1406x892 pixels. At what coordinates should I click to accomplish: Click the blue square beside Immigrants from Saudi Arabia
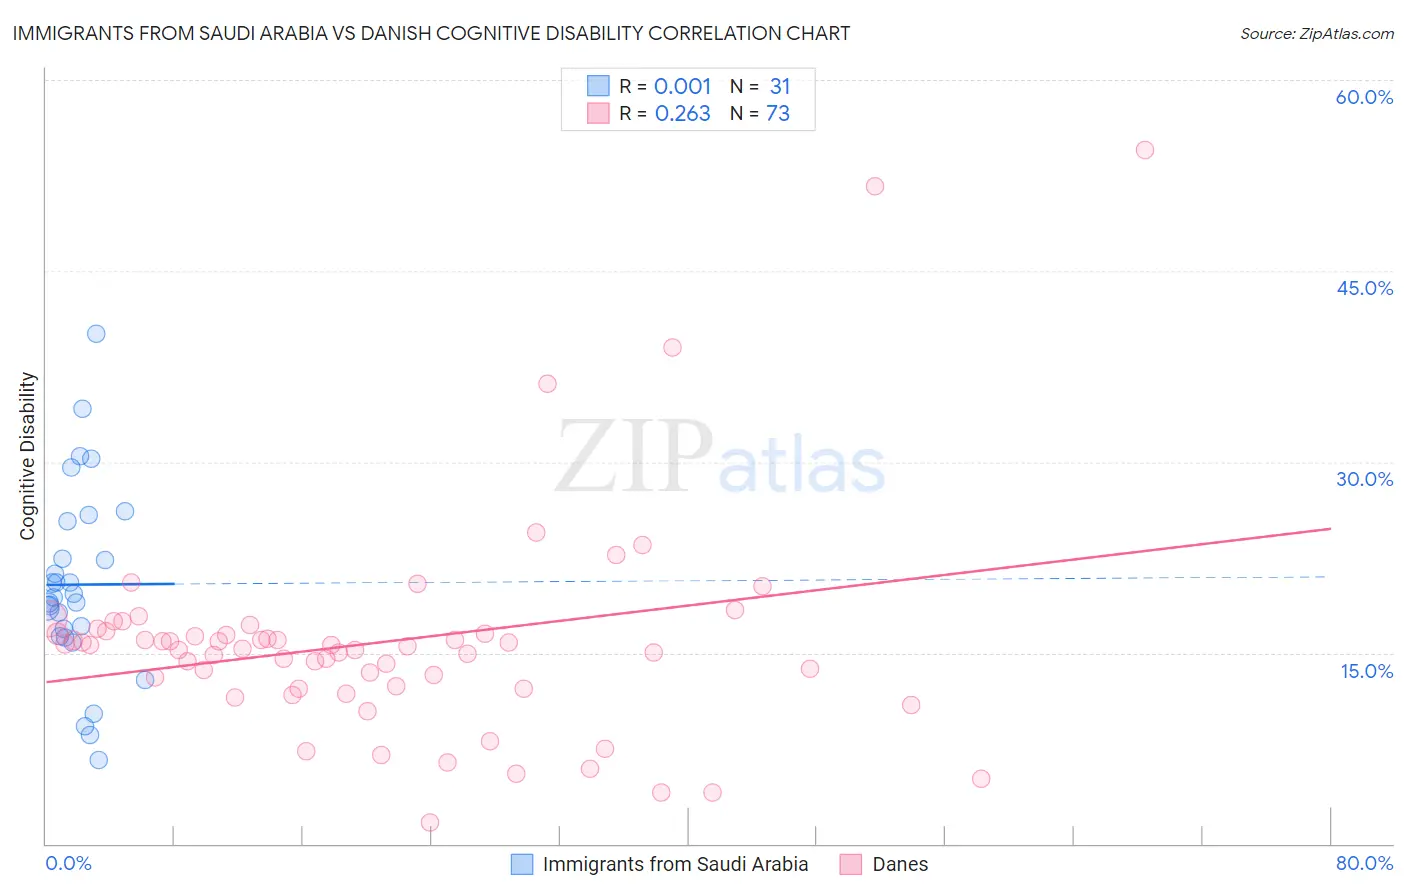pos(522,864)
